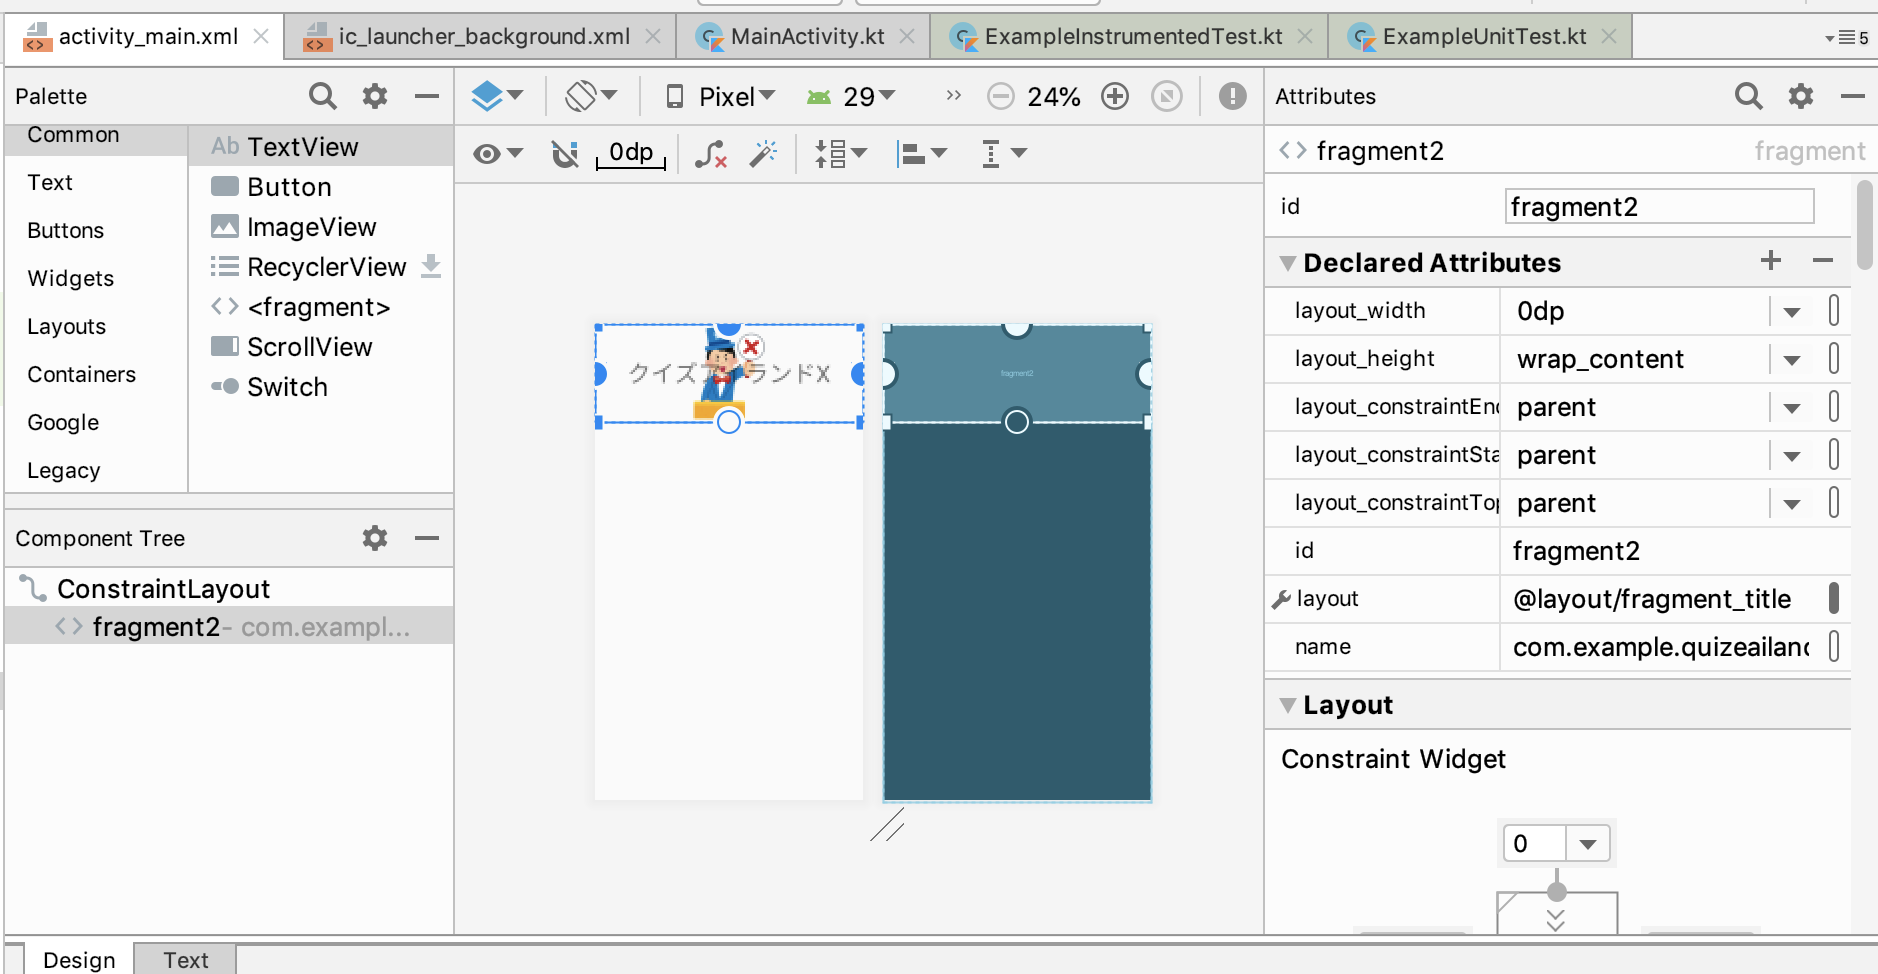Screen dimensions: 1878x974
Task: Delete constraint red X on design
Action: 752,347
